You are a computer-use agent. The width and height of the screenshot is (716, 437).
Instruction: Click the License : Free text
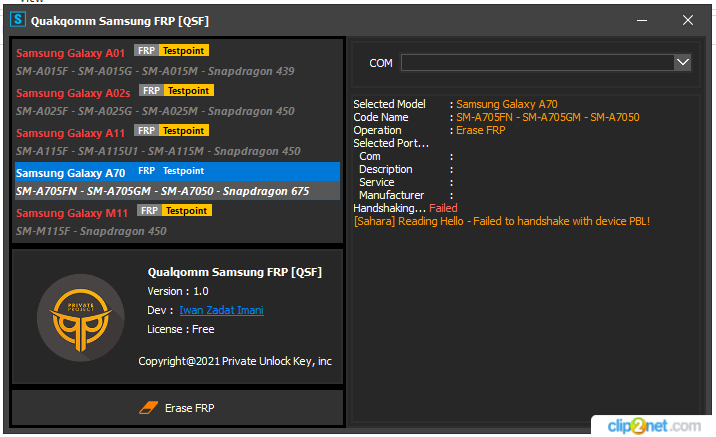(180, 329)
